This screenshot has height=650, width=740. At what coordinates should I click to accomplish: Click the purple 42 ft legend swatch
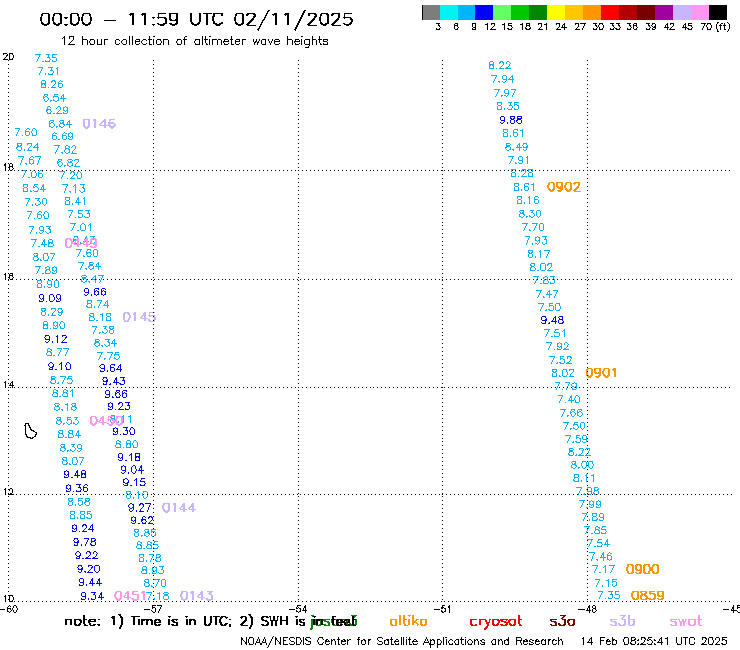coord(664,12)
